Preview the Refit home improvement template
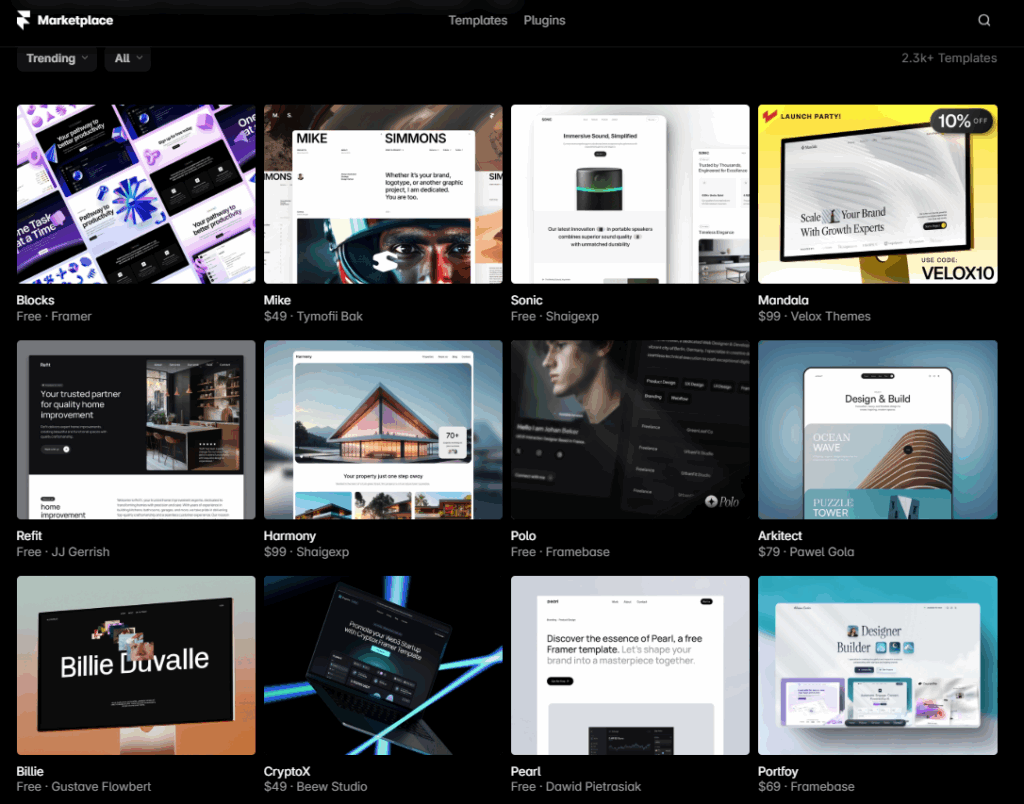This screenshot has width=1024, height=804. click(136, 429)
